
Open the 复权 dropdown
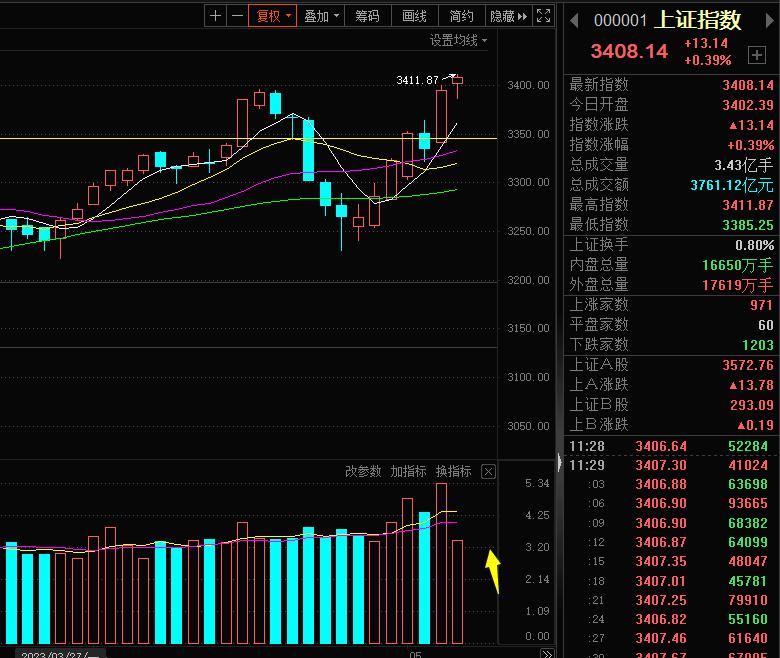point(273,16)
